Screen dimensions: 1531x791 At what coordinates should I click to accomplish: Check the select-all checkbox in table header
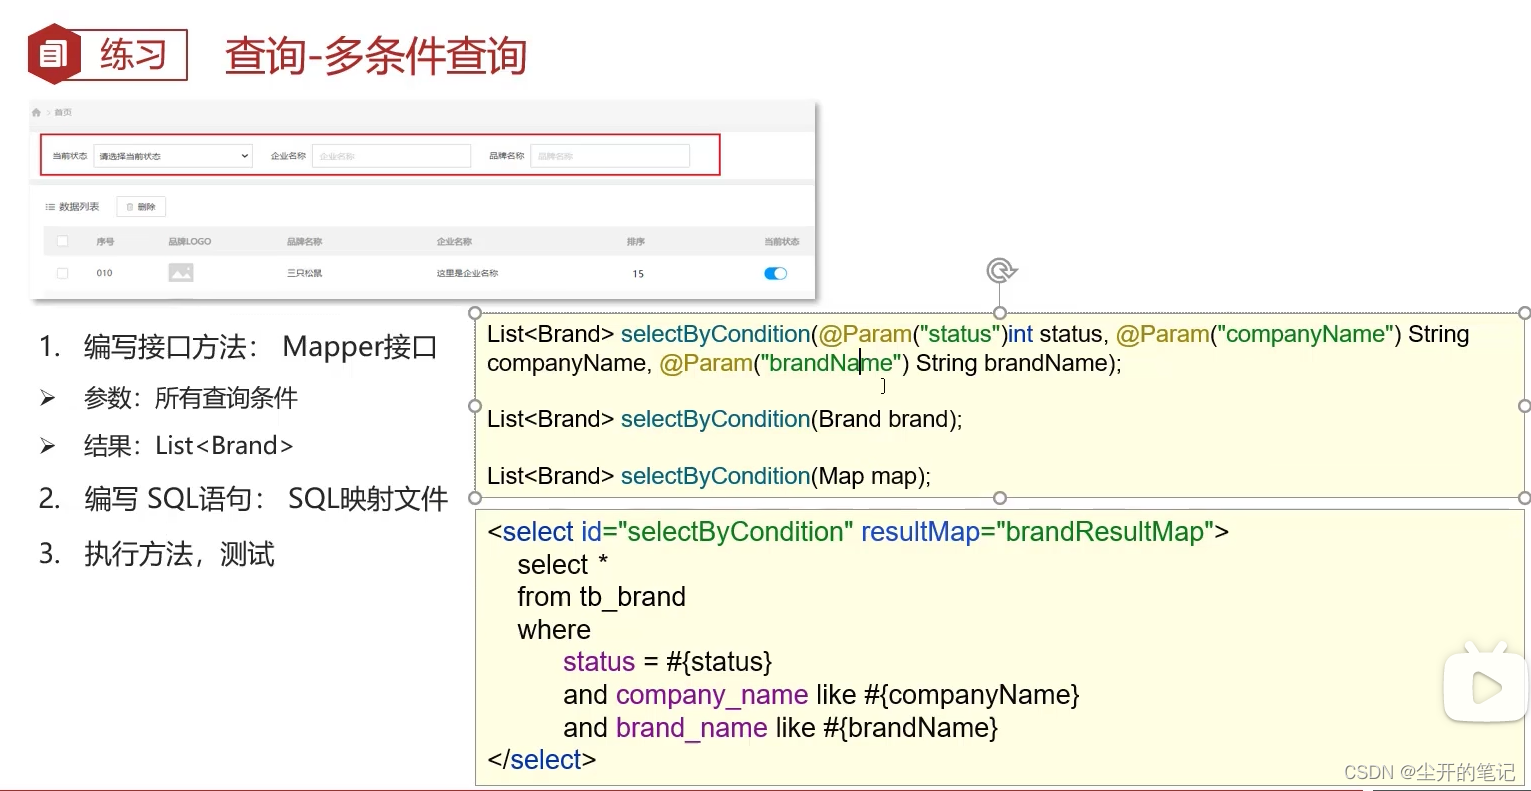point(62,241)
